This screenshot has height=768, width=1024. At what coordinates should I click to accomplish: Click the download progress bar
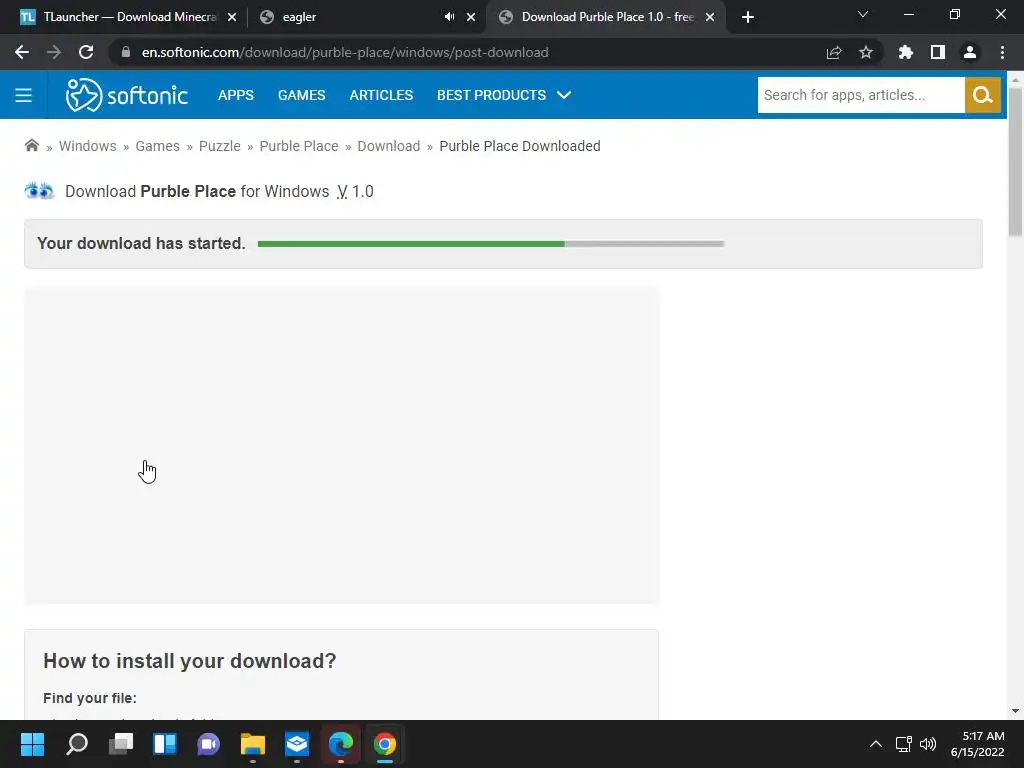491,244
